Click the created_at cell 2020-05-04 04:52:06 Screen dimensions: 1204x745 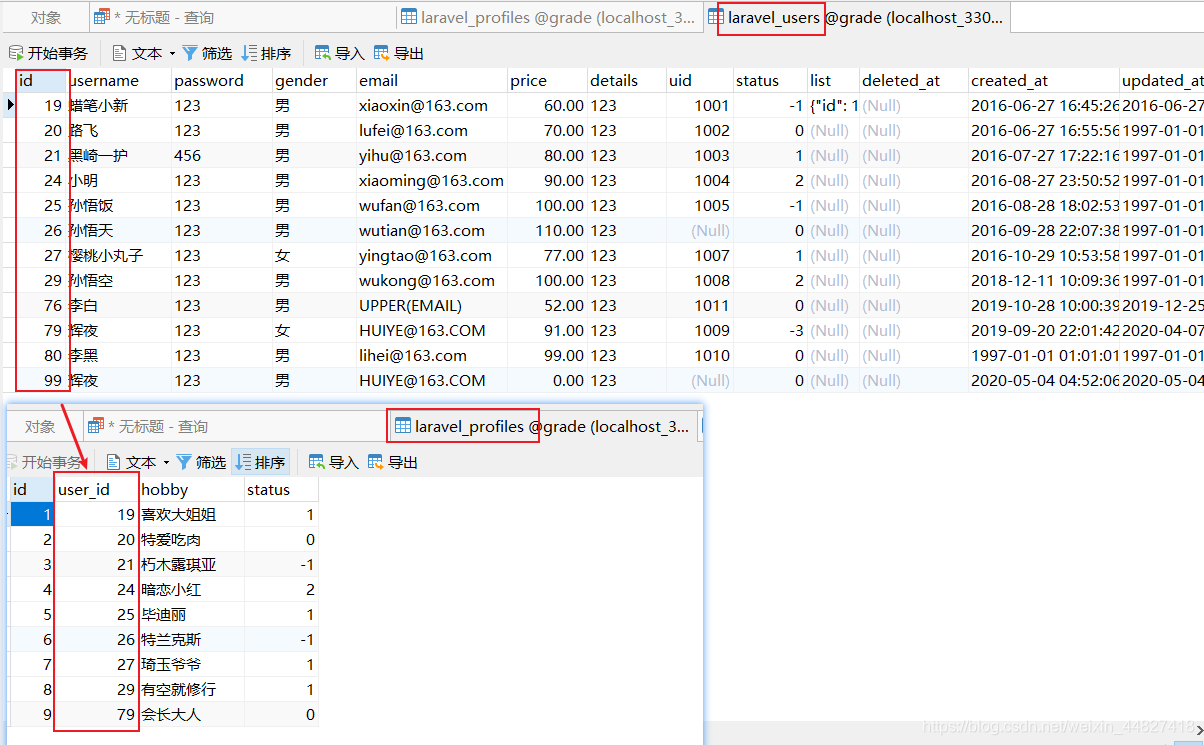pyautogui.click(x=1044, y=380)
